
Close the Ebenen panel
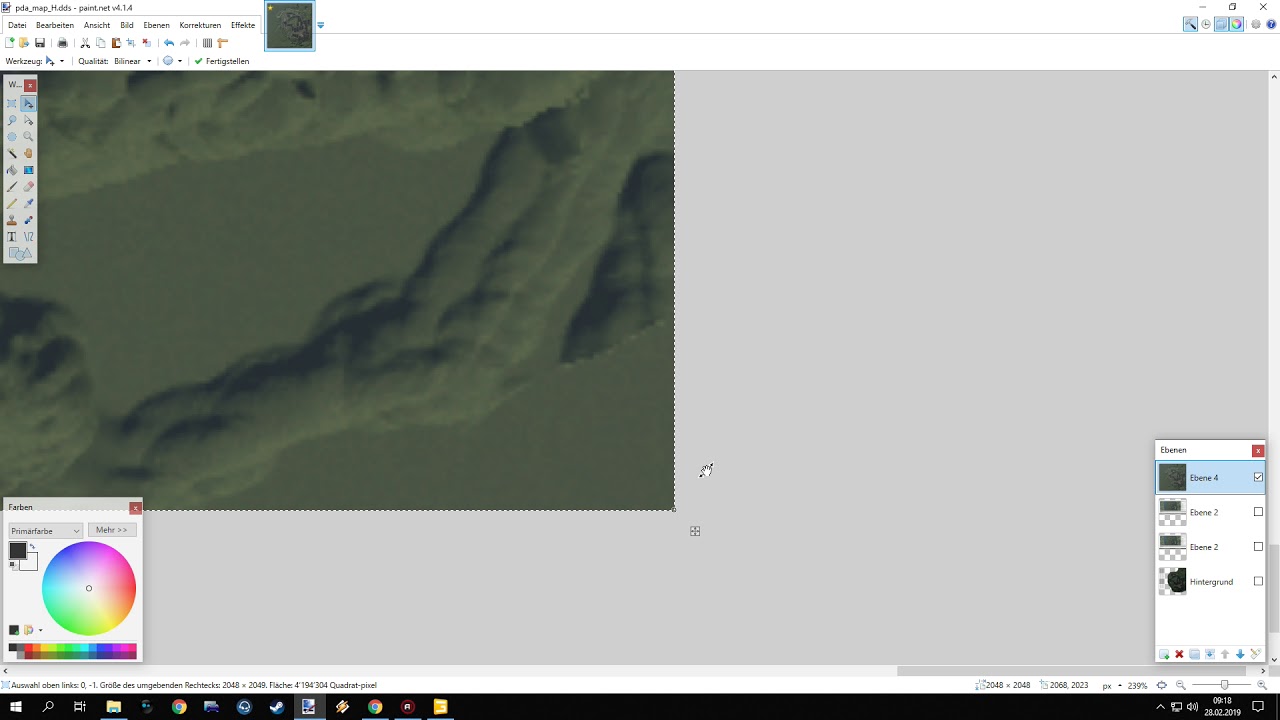1258,451
